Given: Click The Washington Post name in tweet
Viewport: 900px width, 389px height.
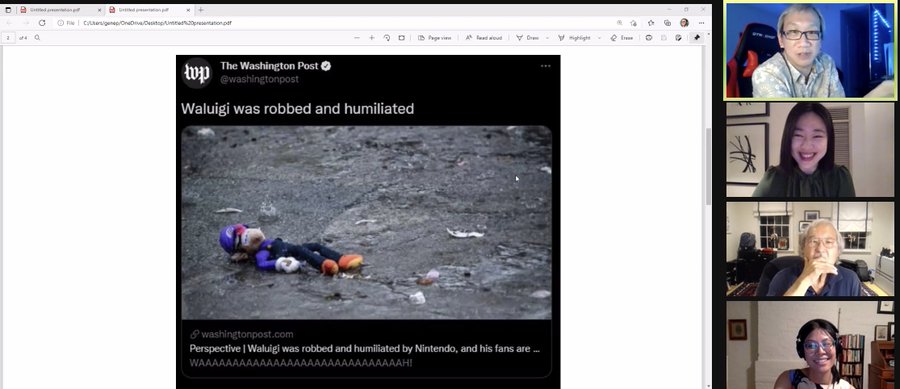Looking at the screenshot, I should point(269,66).
